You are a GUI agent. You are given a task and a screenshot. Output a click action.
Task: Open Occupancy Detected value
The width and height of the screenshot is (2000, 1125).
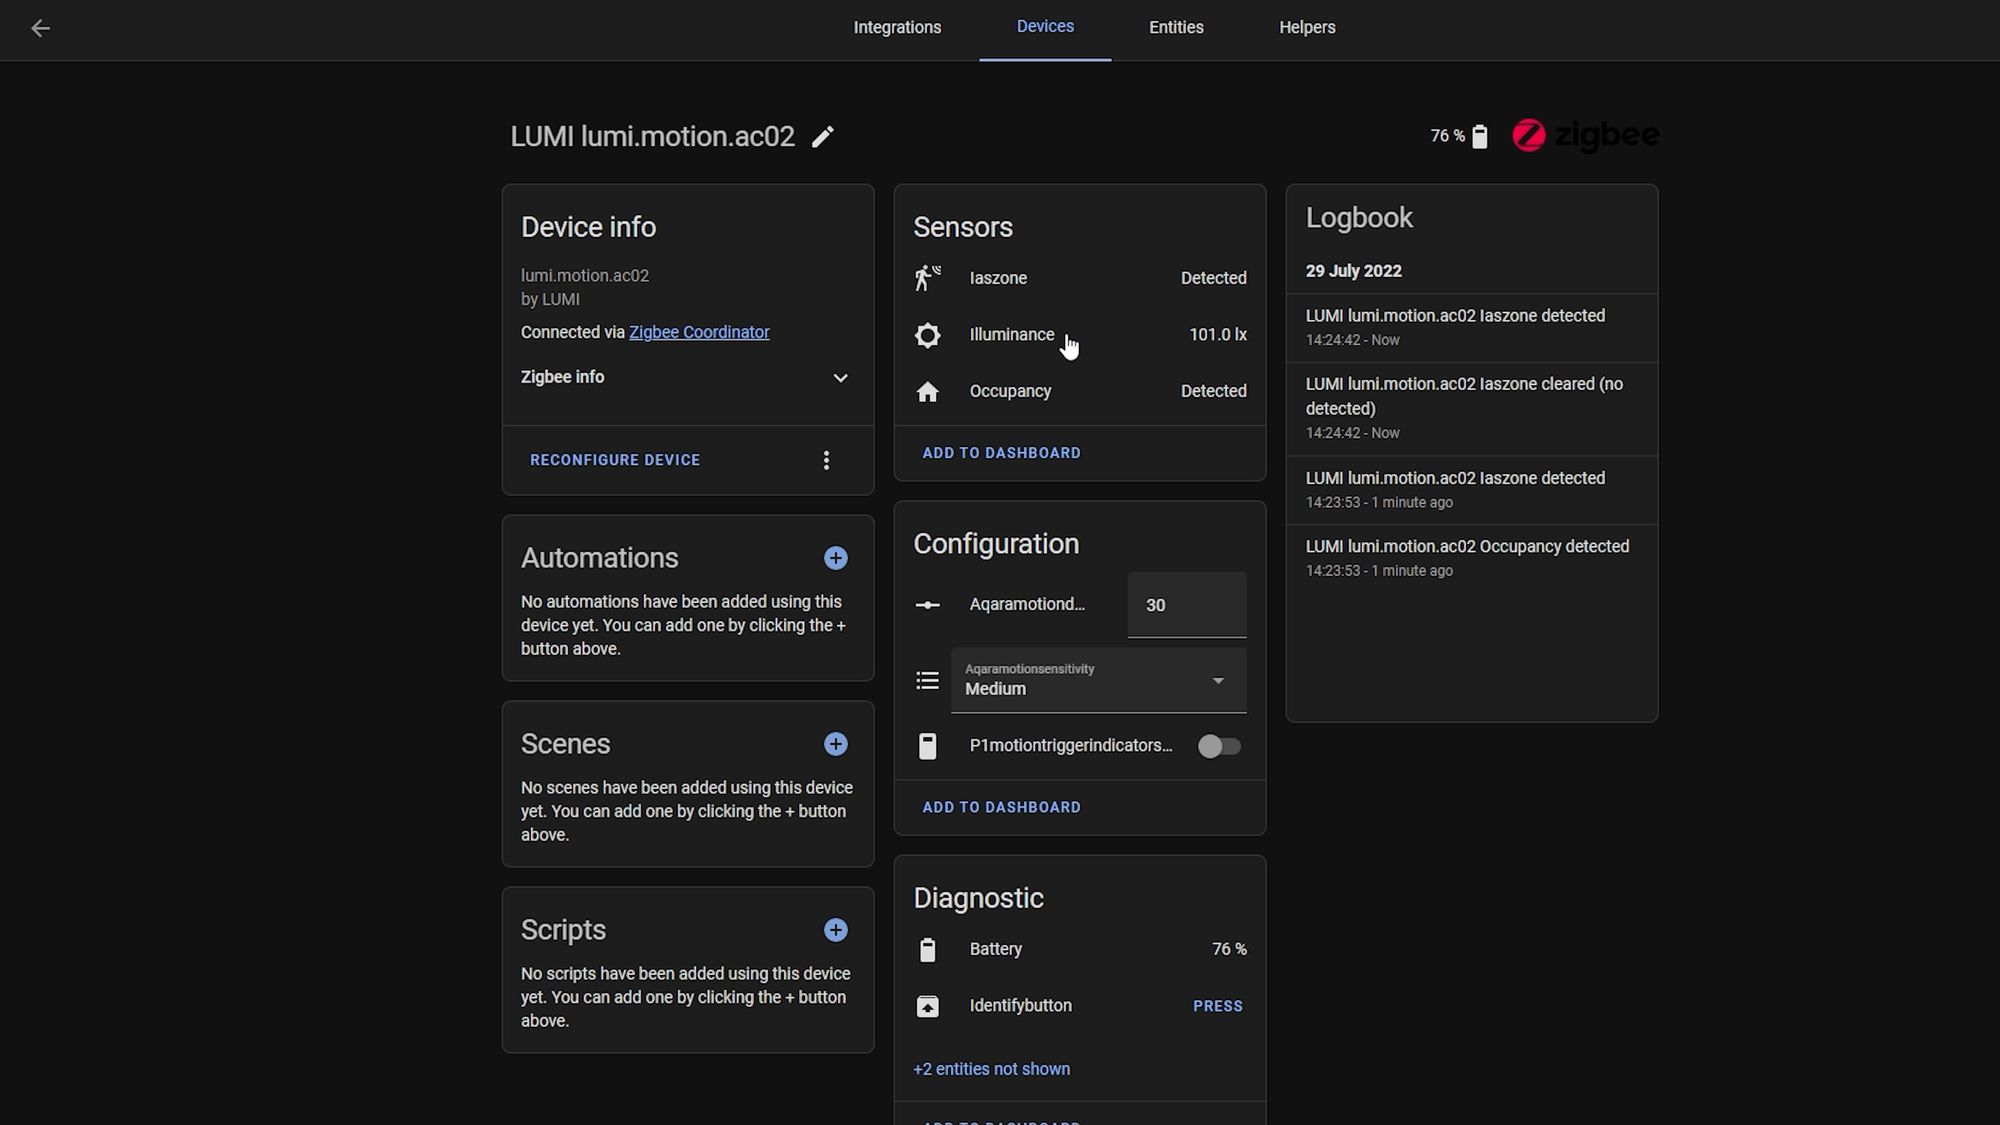click(1213, 392)
